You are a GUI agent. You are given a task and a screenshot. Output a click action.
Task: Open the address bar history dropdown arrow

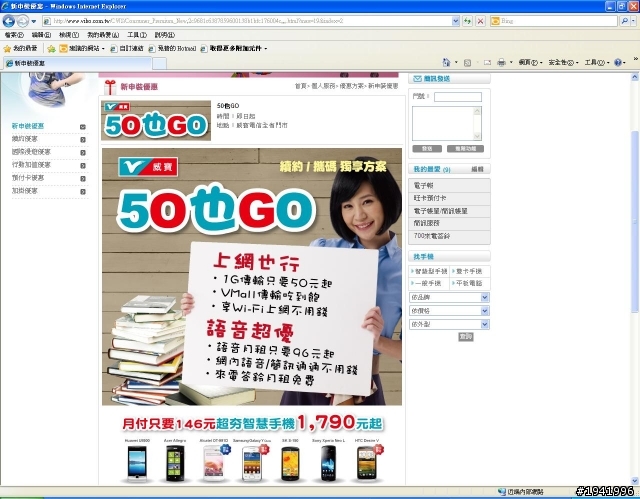point(456,21)
